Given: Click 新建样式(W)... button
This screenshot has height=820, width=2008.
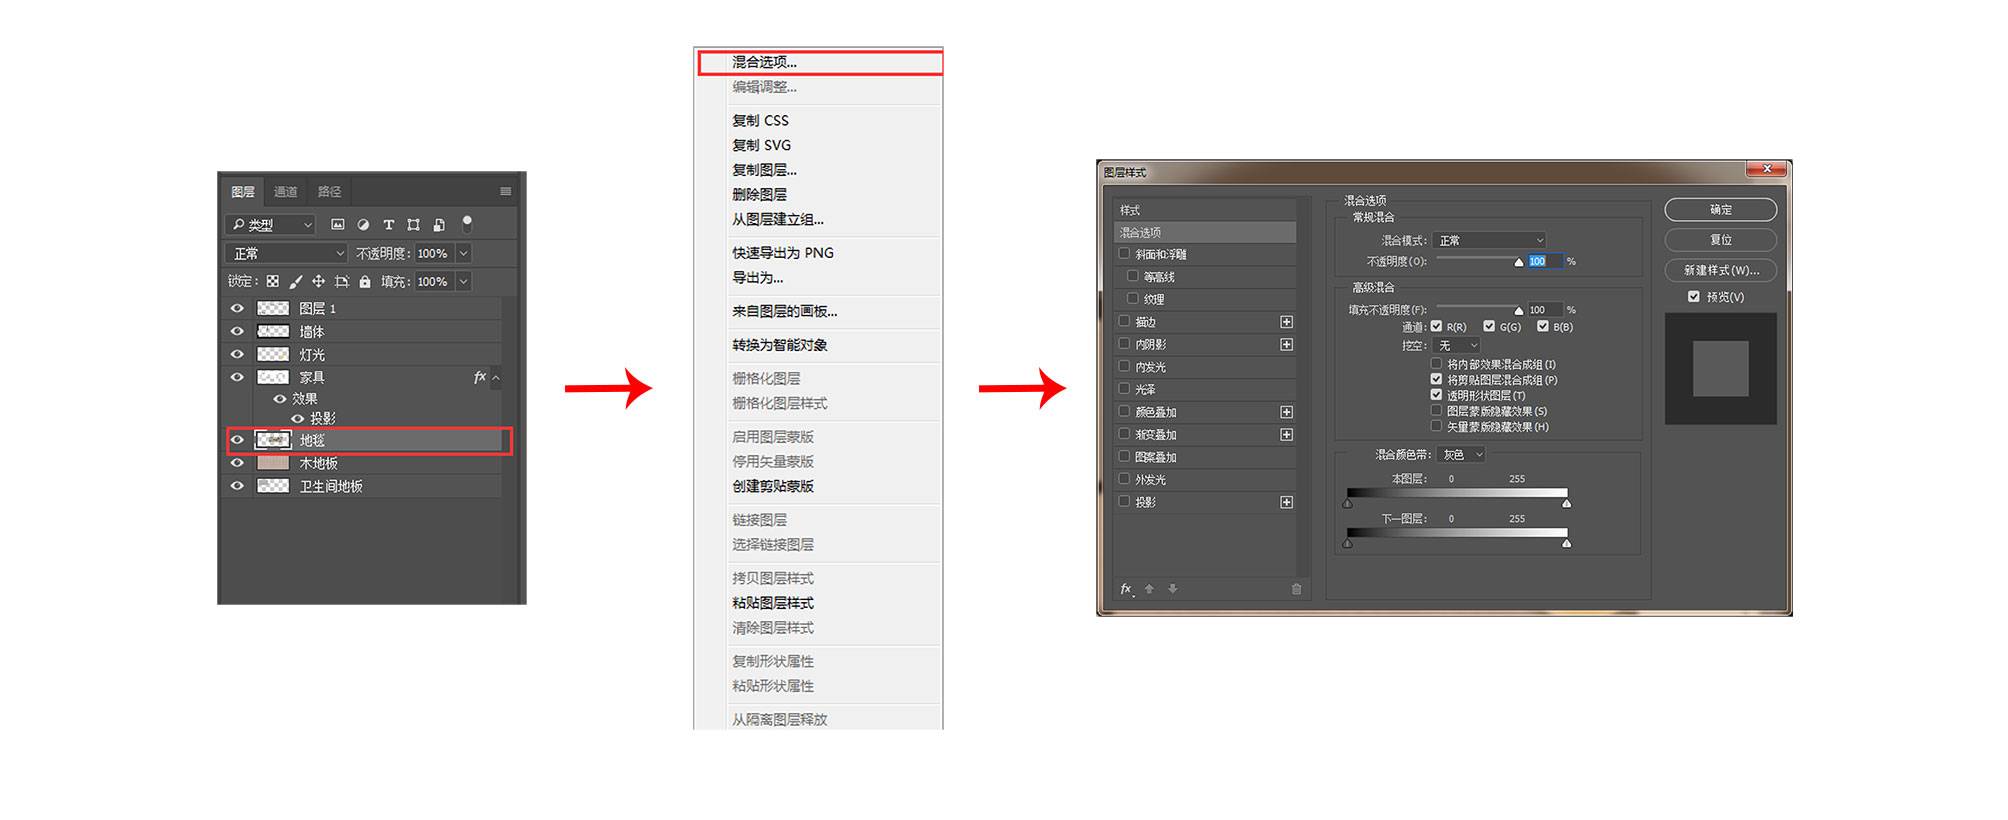Looking at the screenshot, I should pyautogui.click(x=1720, y=270).
